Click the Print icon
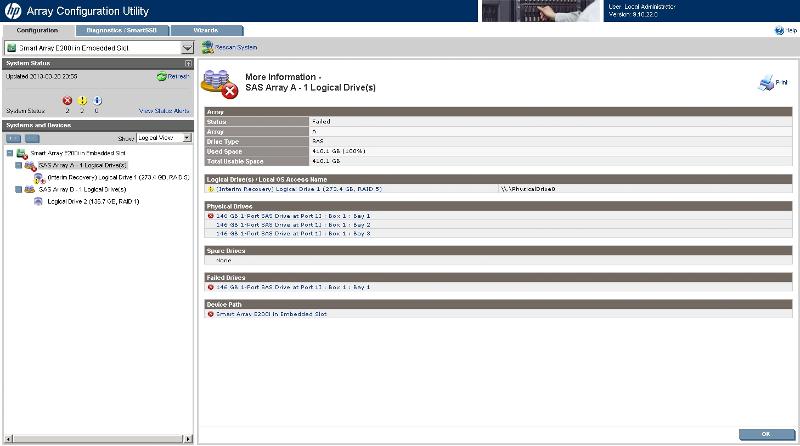 pos(766,83)
